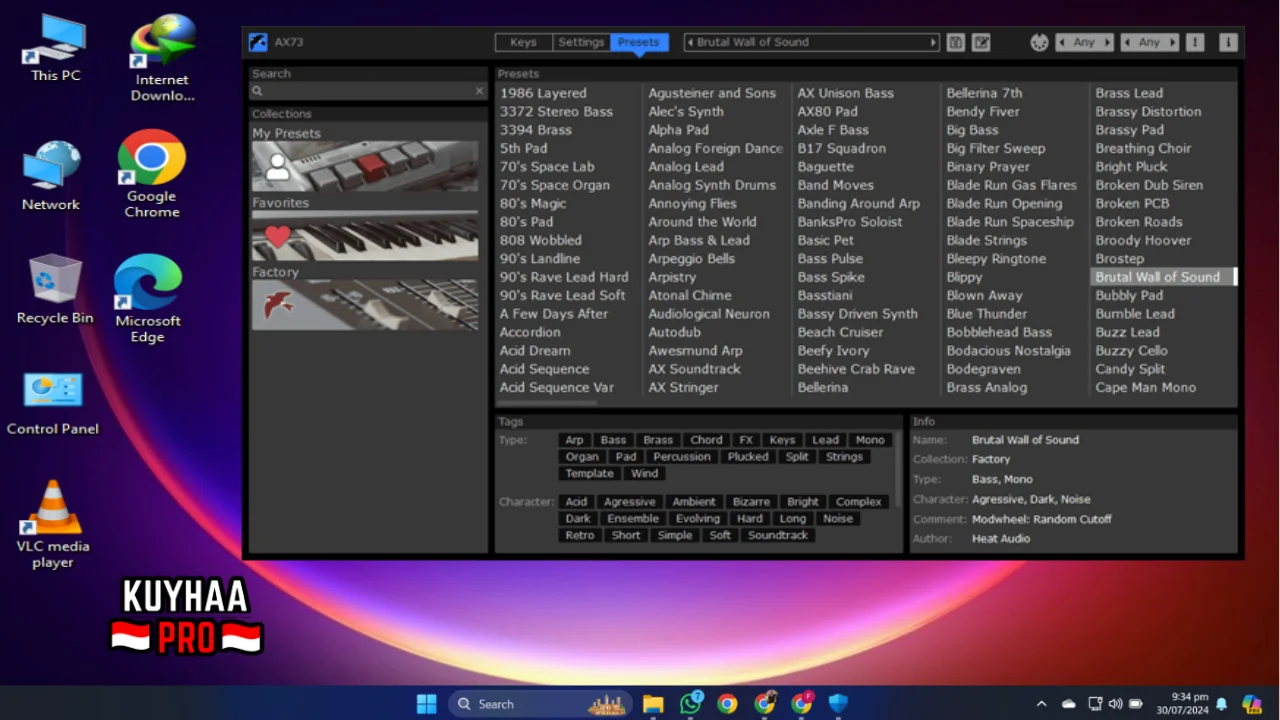Click the Agressive character tag
This screenshot has height=720, width=1280.
pos(630,502)
